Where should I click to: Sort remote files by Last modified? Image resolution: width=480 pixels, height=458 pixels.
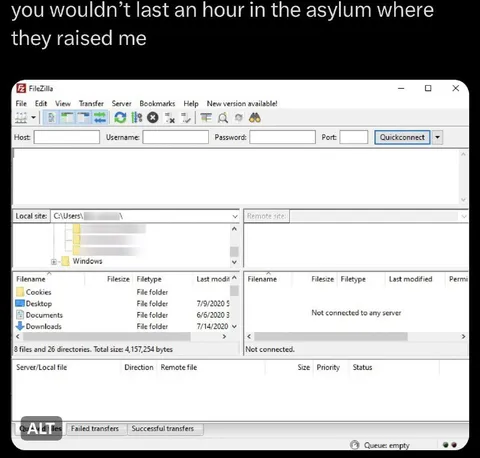tap(410, 279)
